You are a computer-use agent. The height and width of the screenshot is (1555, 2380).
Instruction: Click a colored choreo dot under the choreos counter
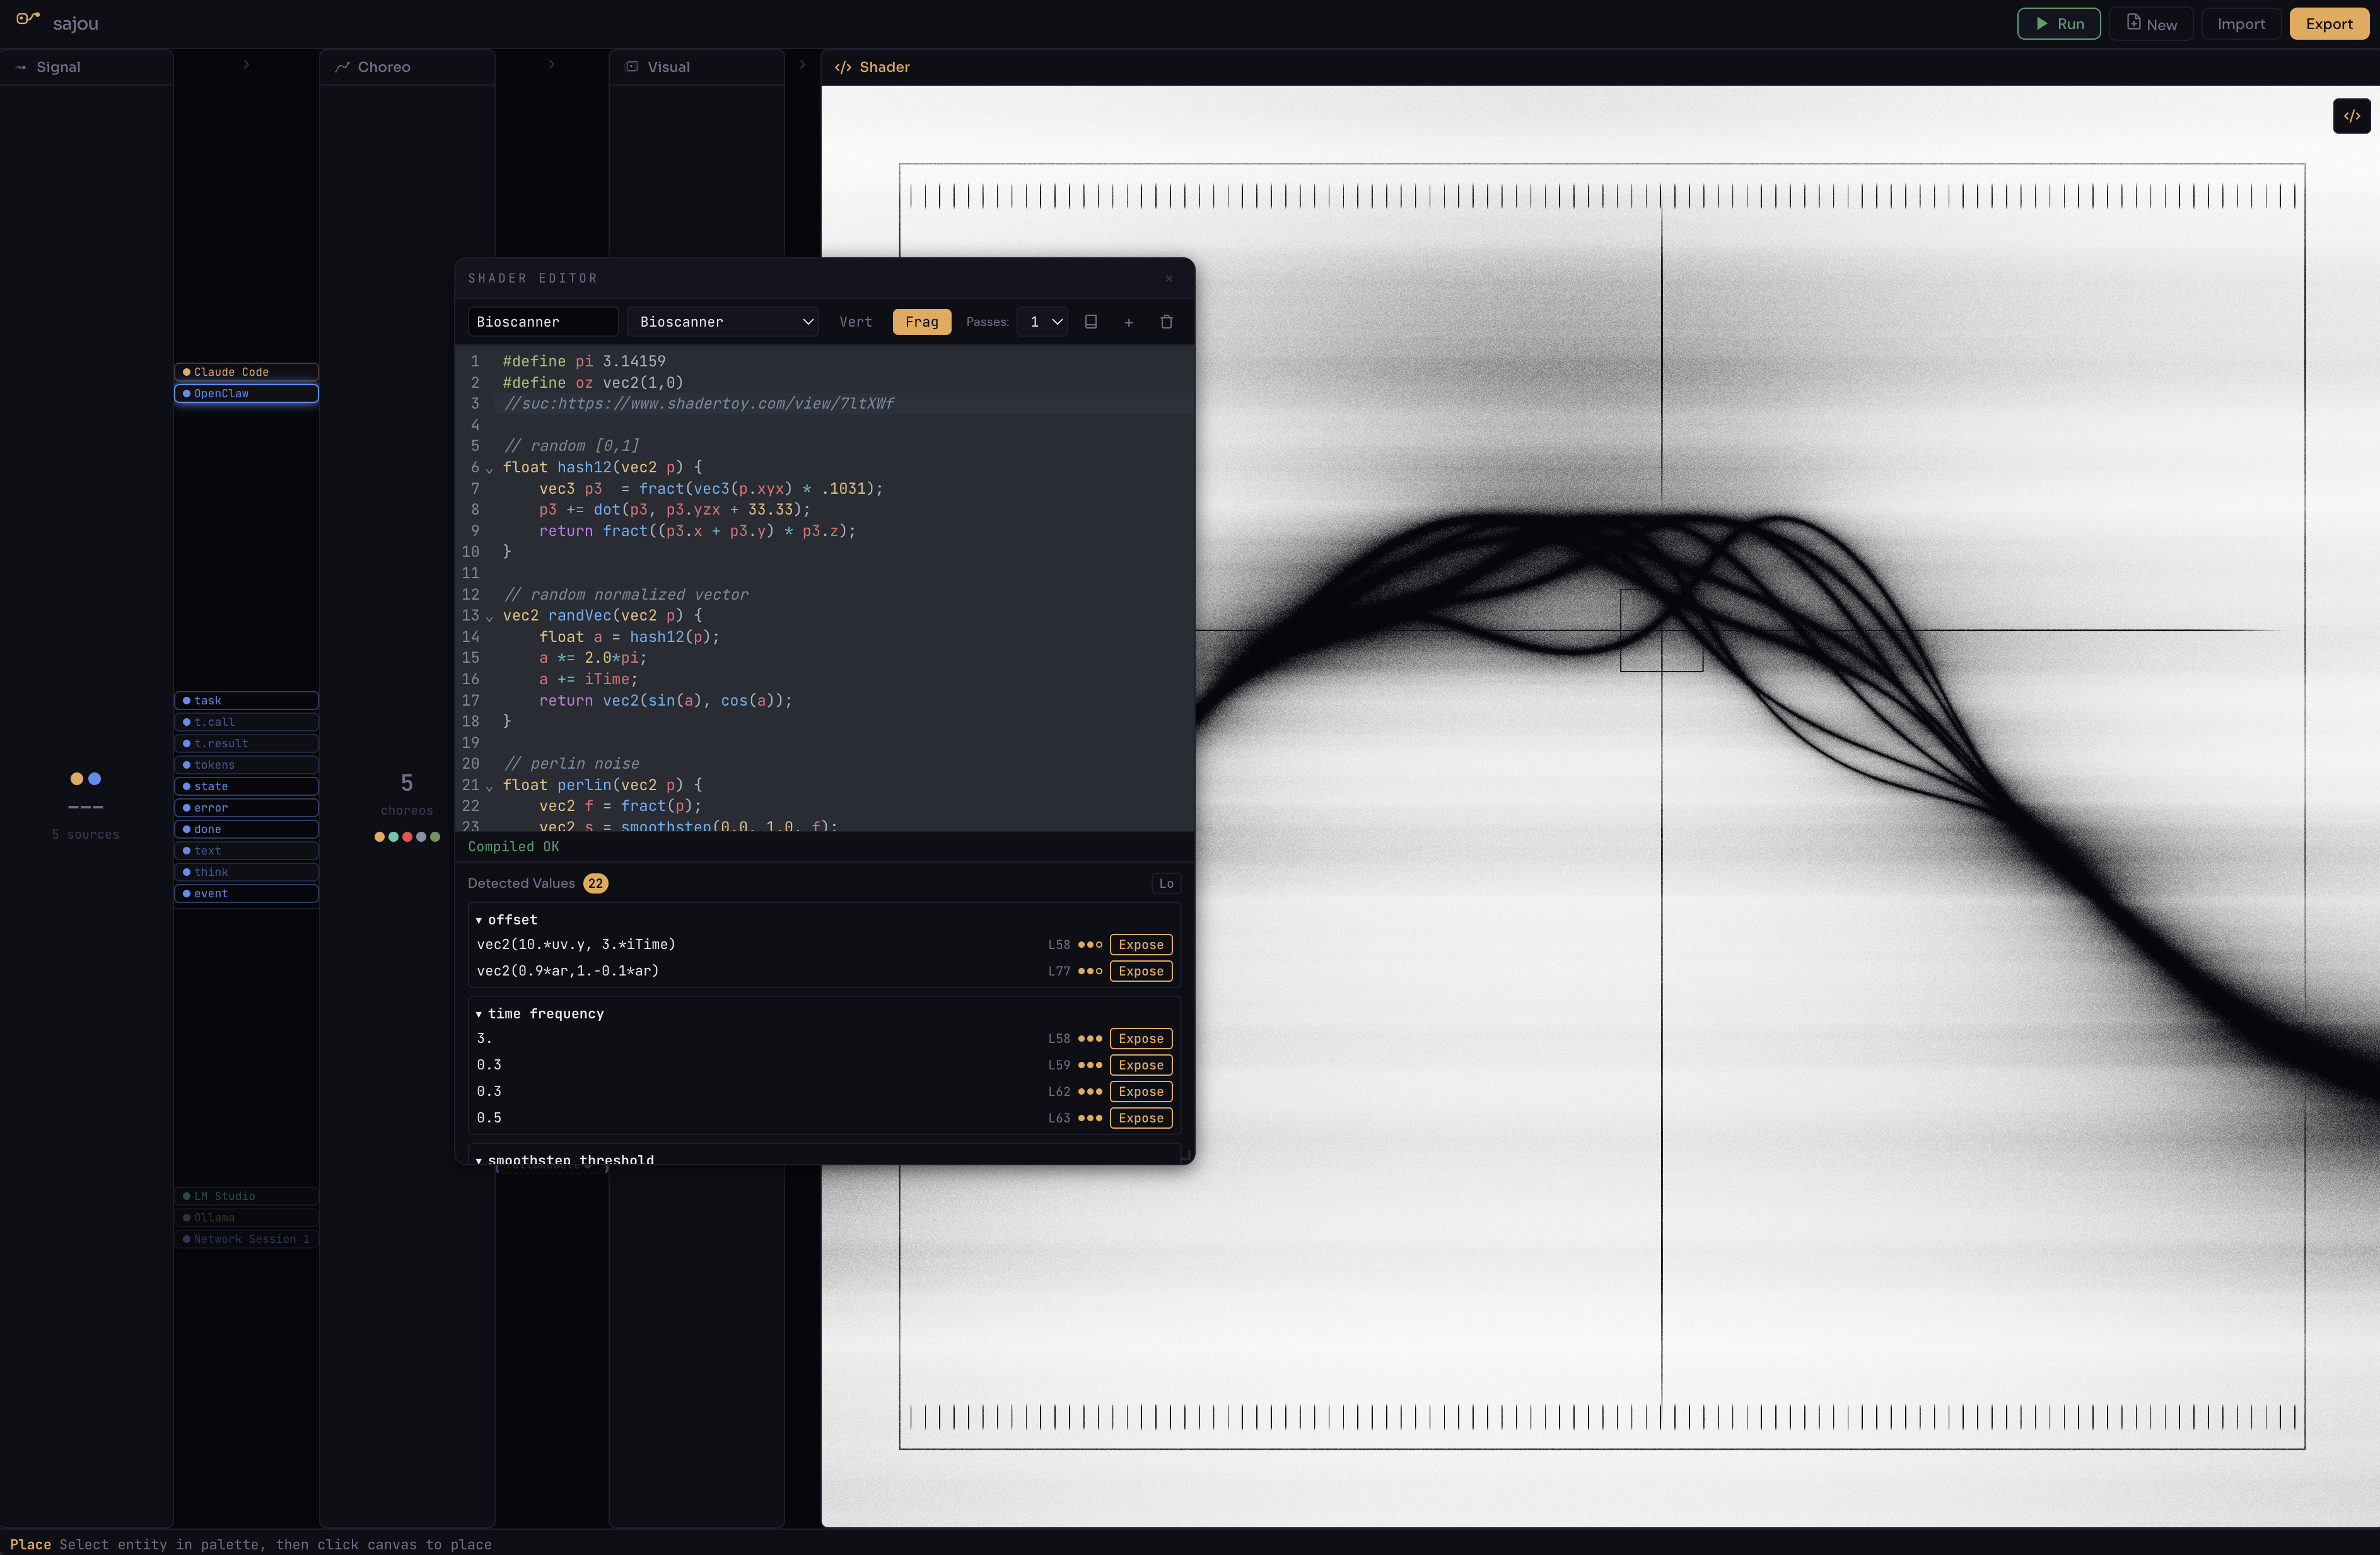[378, 837]
